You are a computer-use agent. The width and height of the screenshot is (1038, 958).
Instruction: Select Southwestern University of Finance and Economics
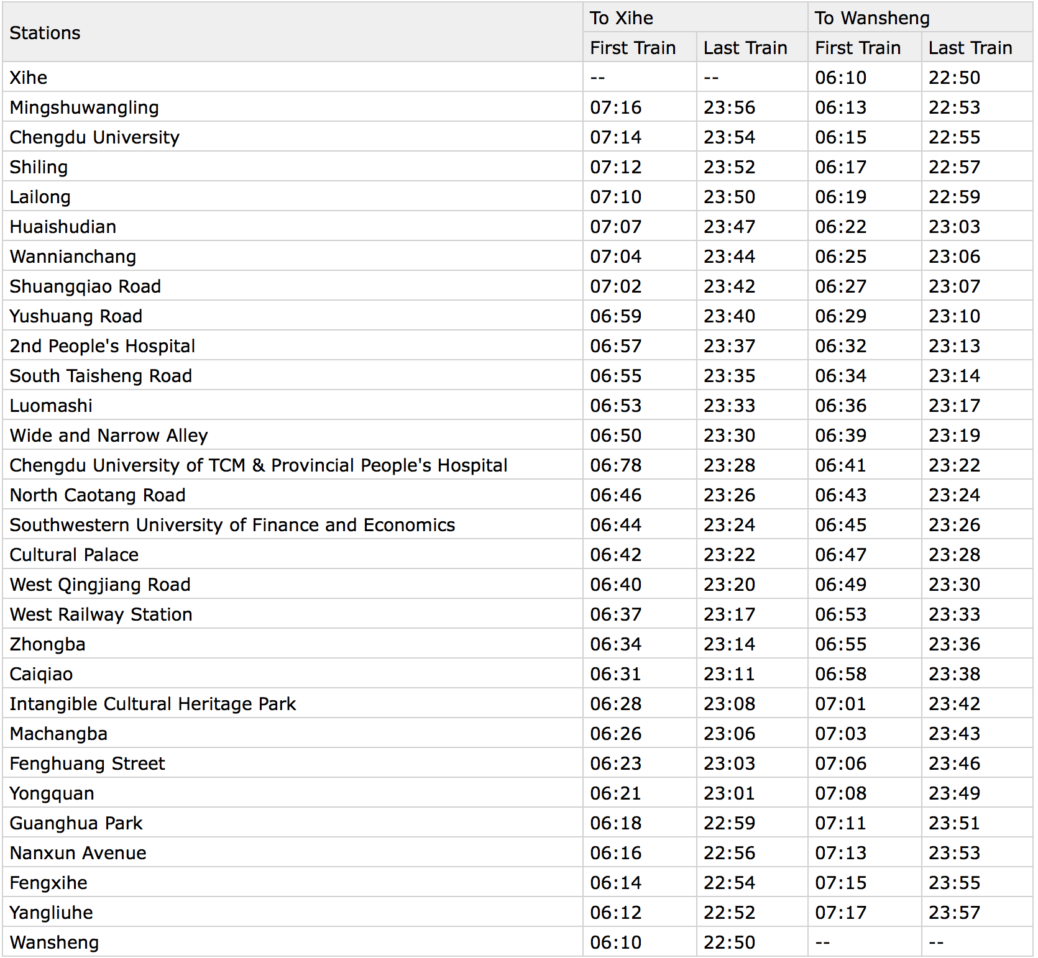tap(232, 525)
